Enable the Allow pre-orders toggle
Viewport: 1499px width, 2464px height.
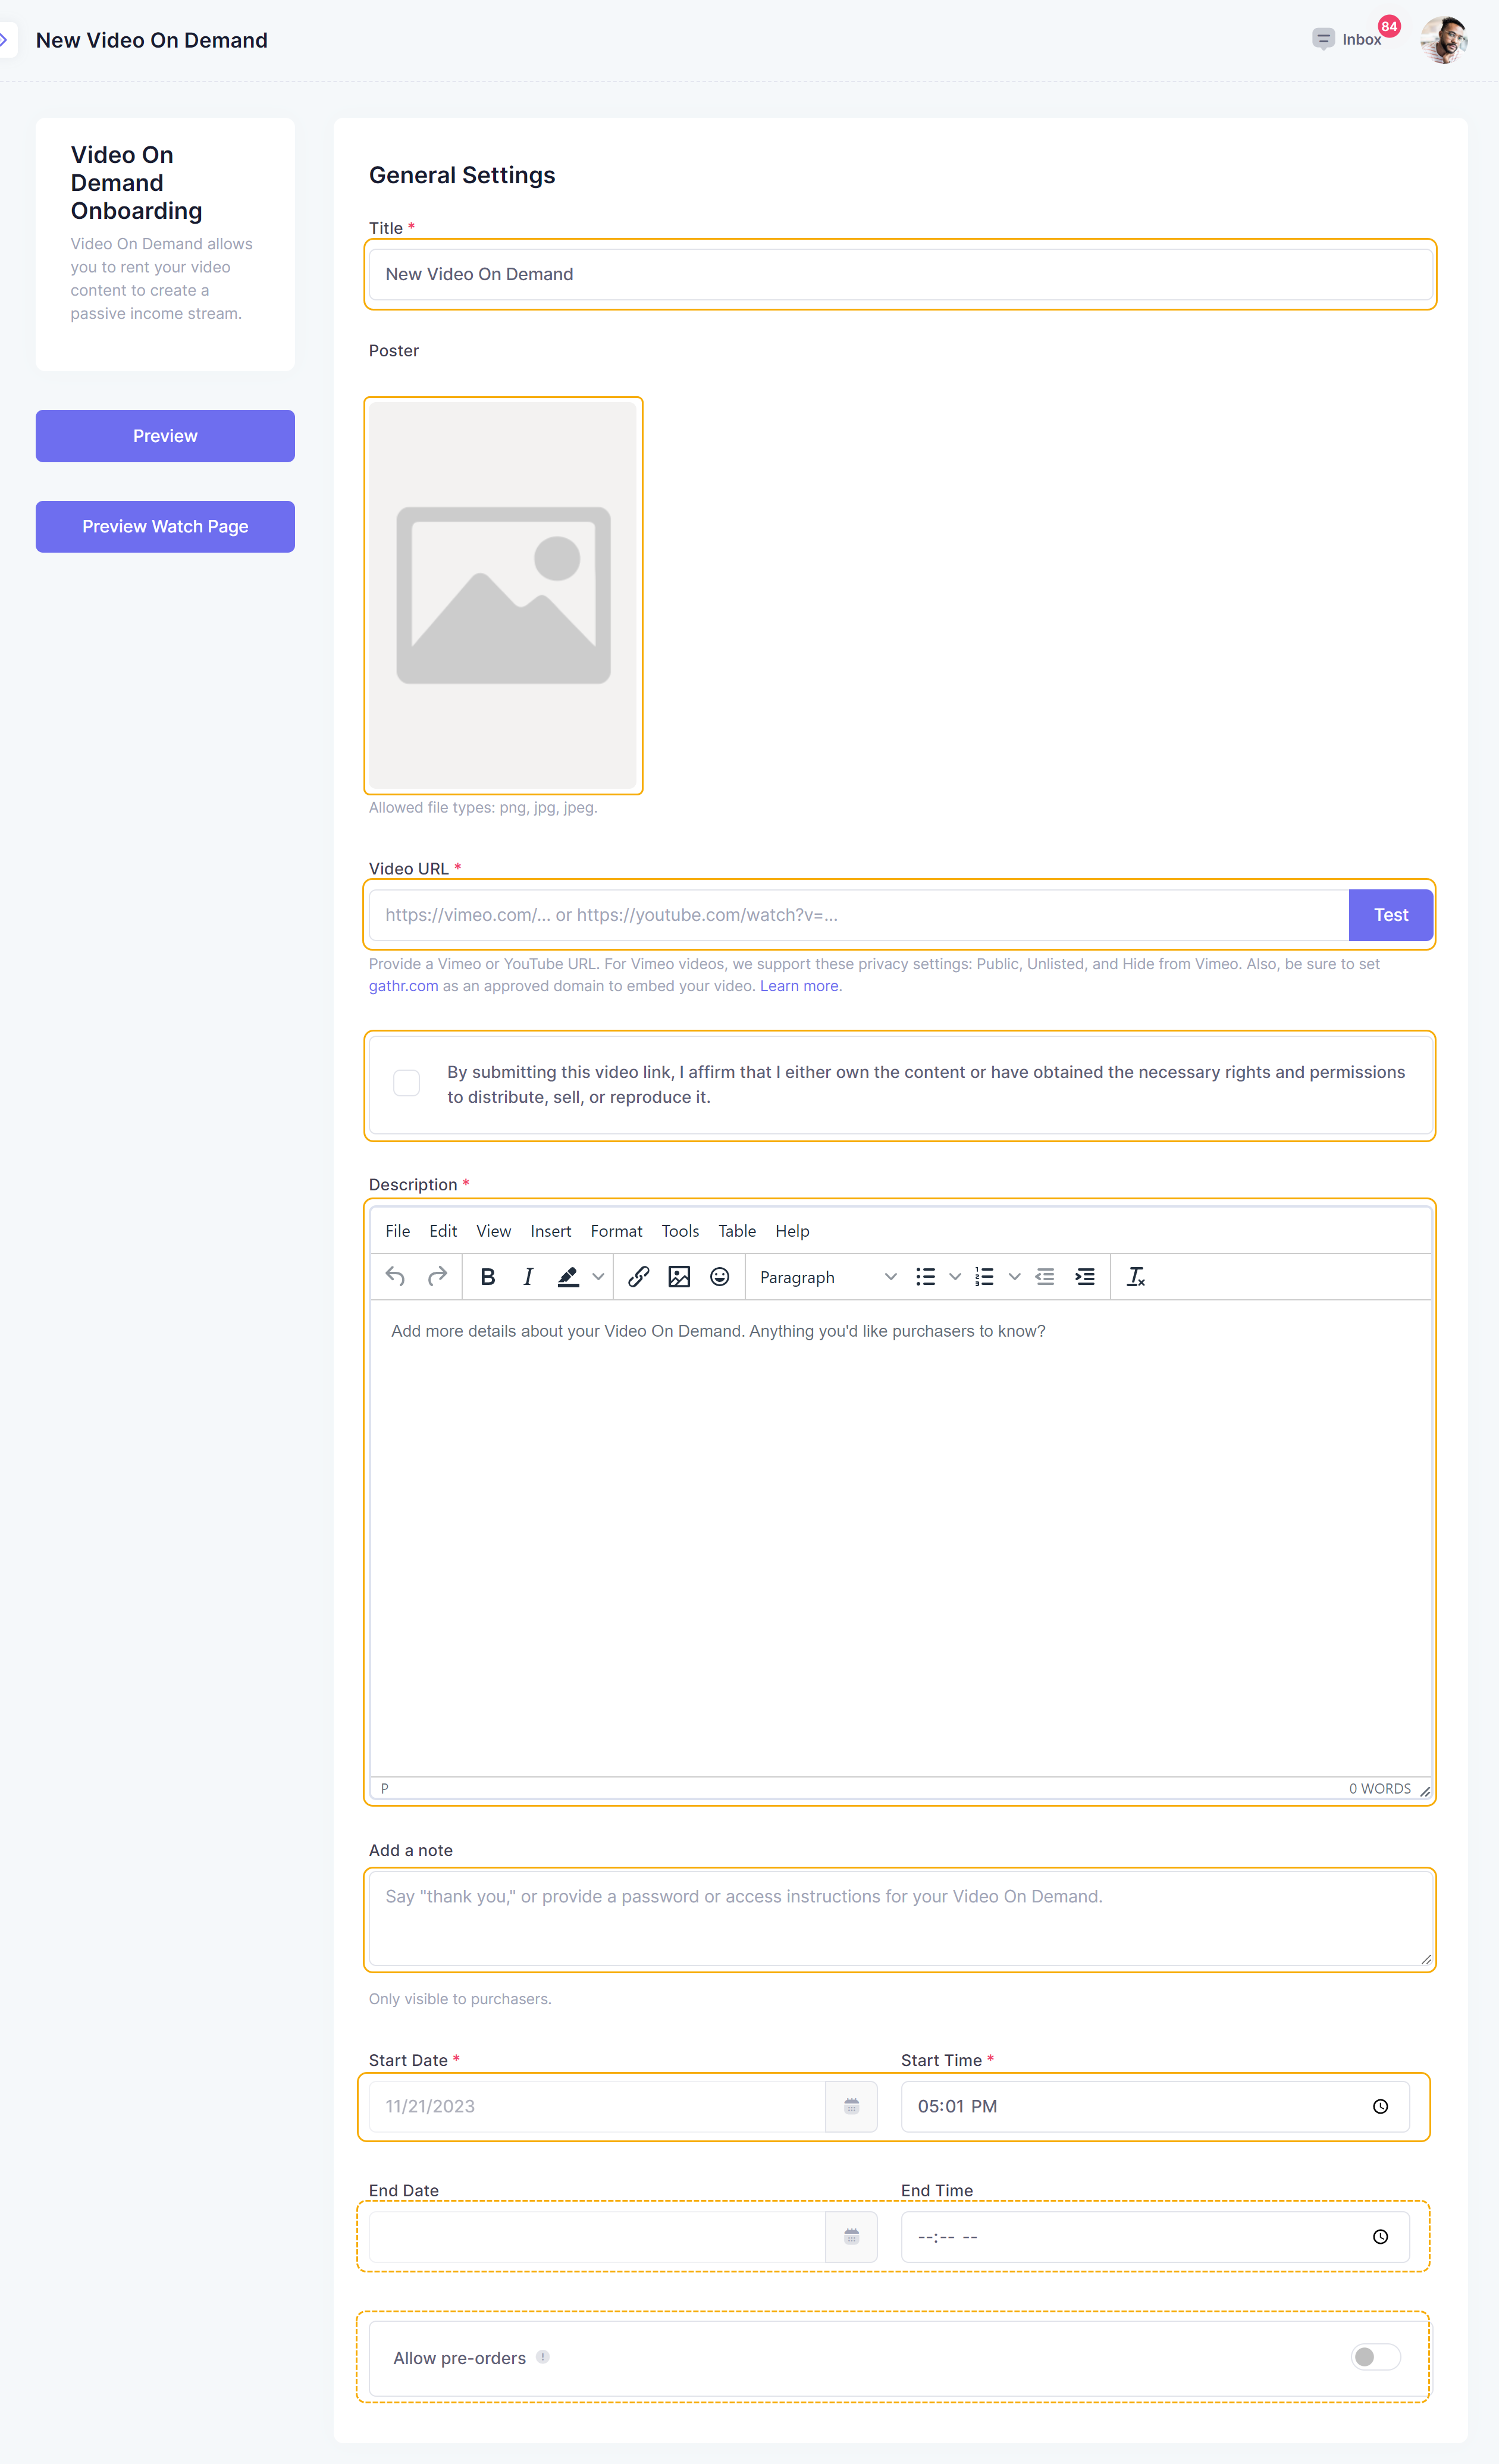point(1375,2357)
